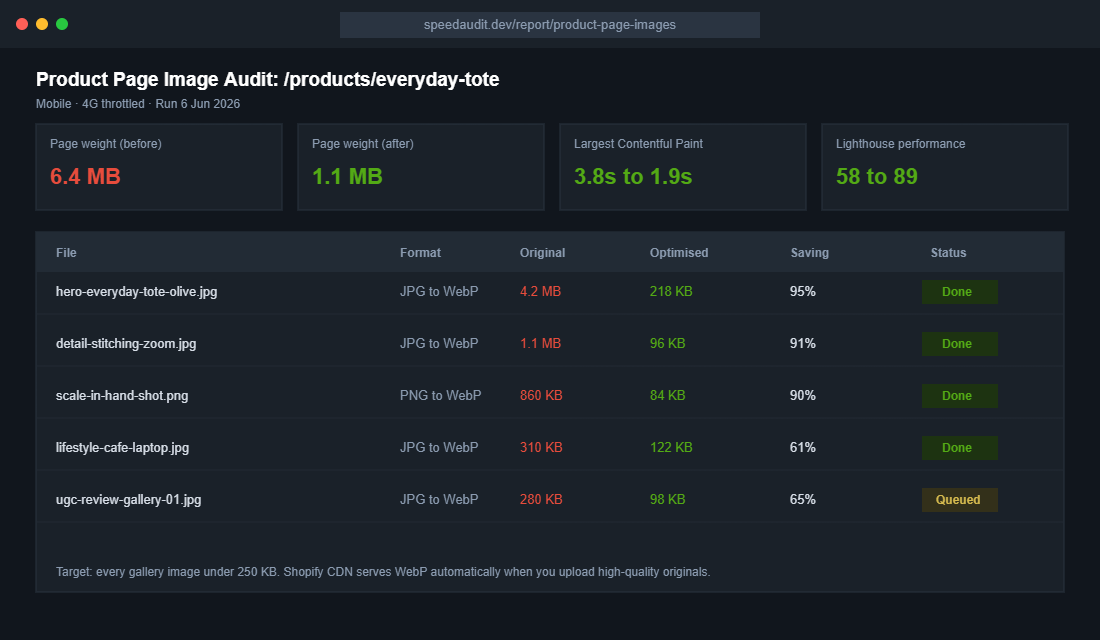This screenshot has height=640, width=1100.
Task: Select the 'Target: every gallery image' footer note
Action: (383, 572)
